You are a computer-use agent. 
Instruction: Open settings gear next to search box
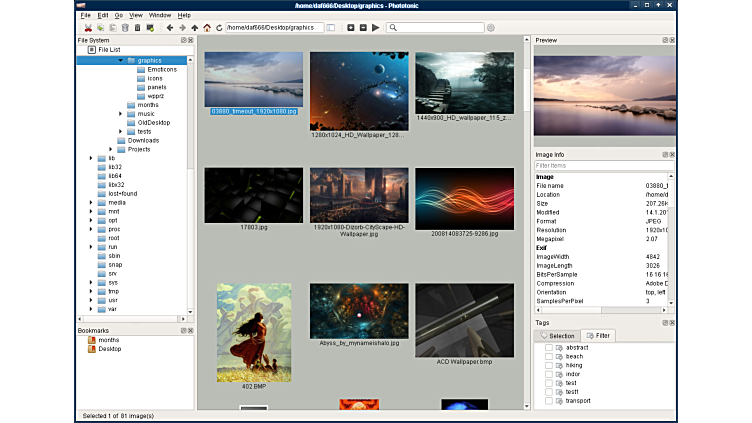click(x=491, y=28)
